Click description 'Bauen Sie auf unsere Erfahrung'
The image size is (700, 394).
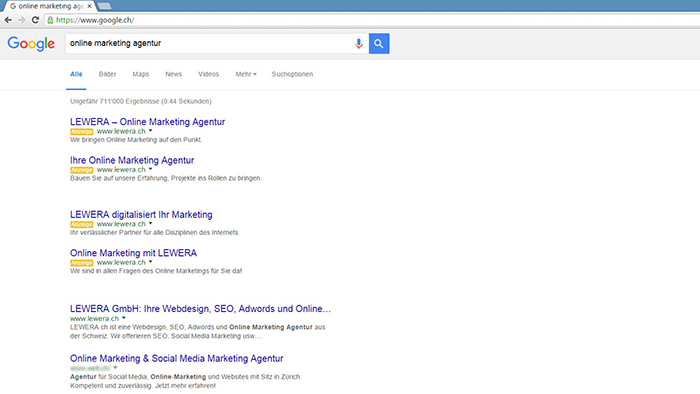(166, 178)
